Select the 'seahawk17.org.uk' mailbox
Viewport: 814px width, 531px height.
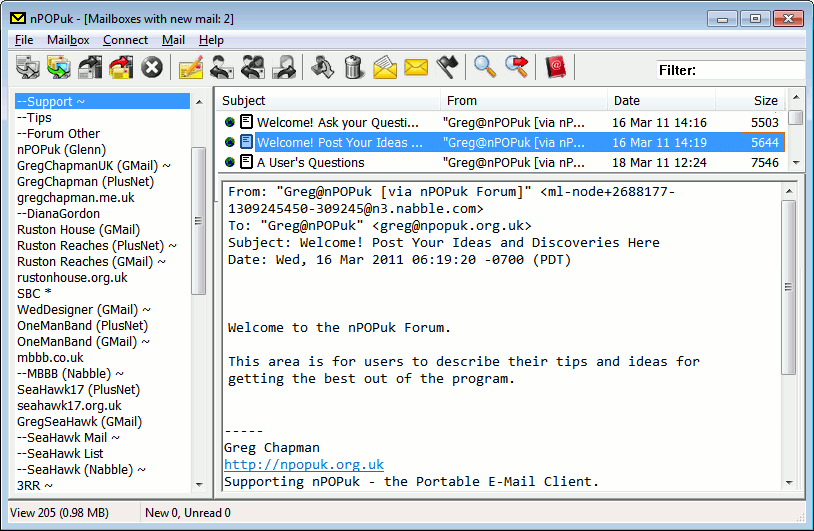[102, 406]
